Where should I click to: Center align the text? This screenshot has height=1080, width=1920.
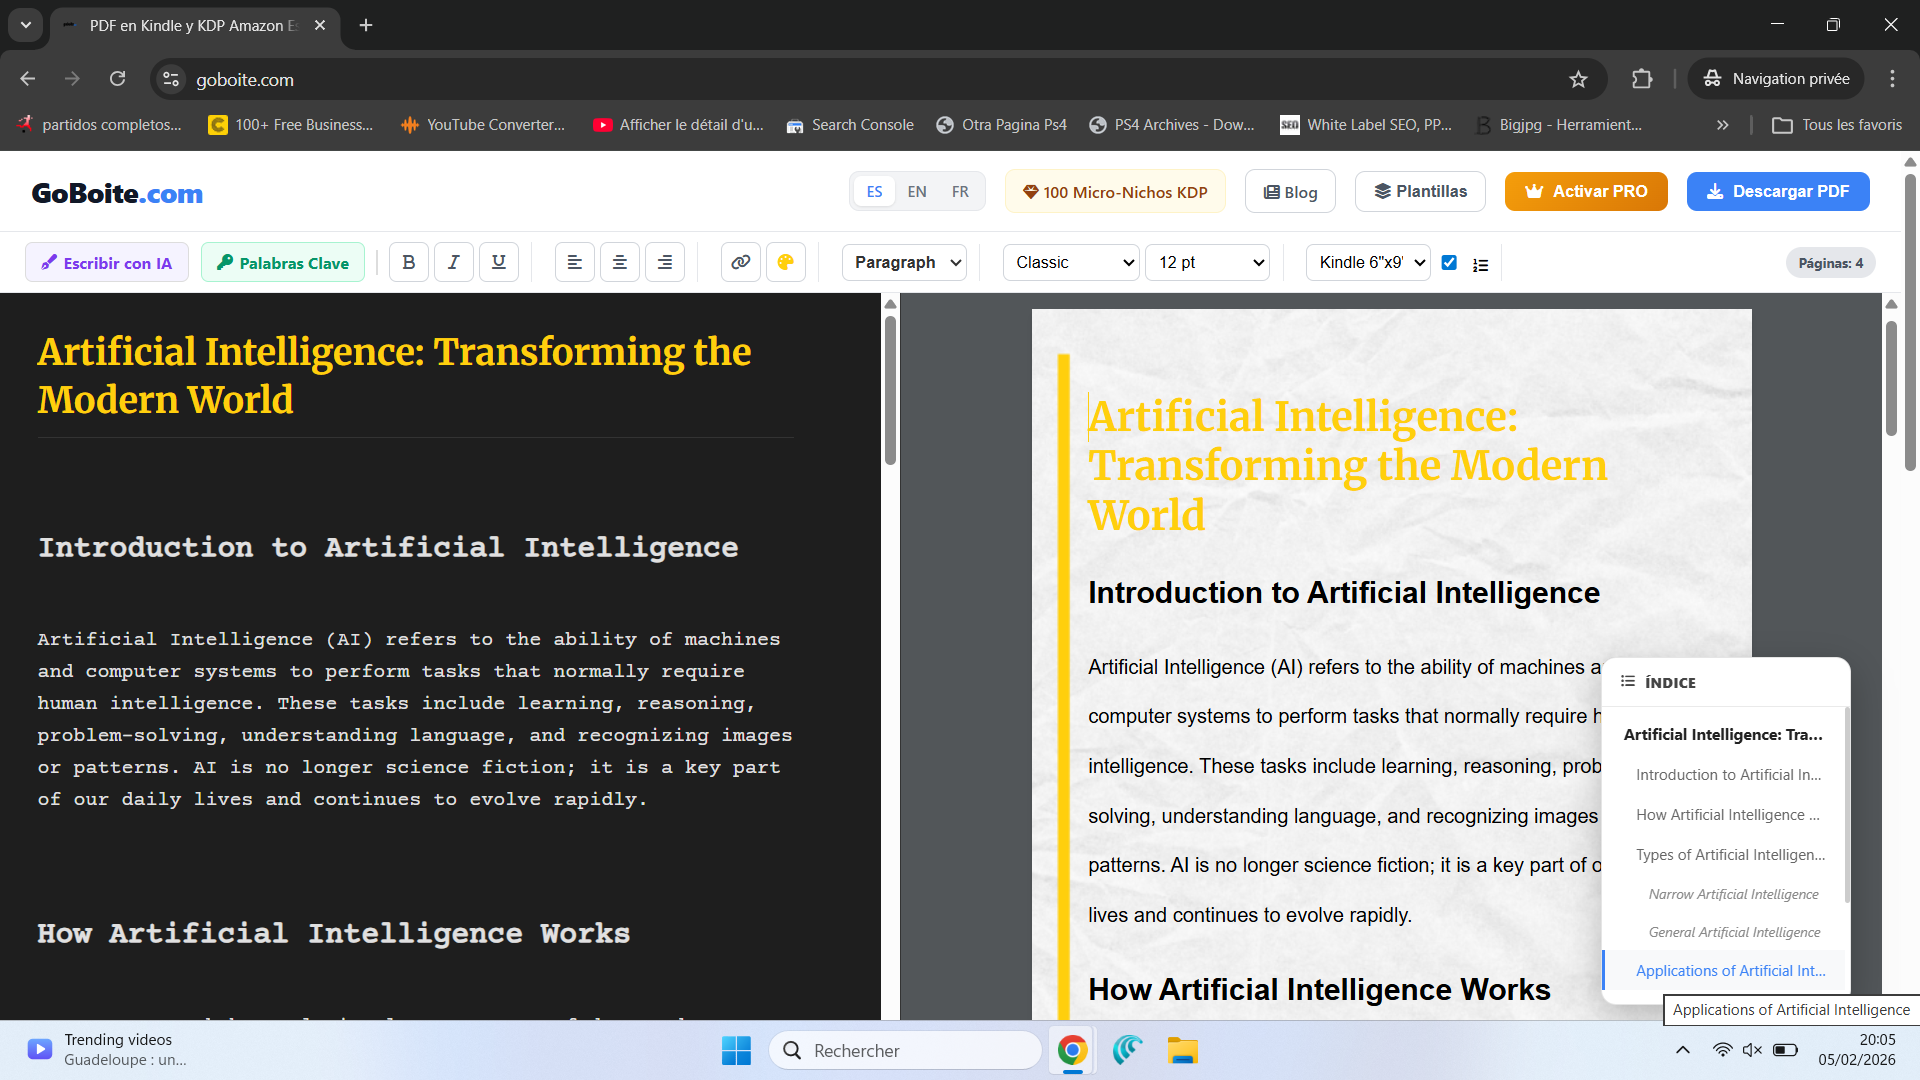pyautogui.click(x=619, y=262)
